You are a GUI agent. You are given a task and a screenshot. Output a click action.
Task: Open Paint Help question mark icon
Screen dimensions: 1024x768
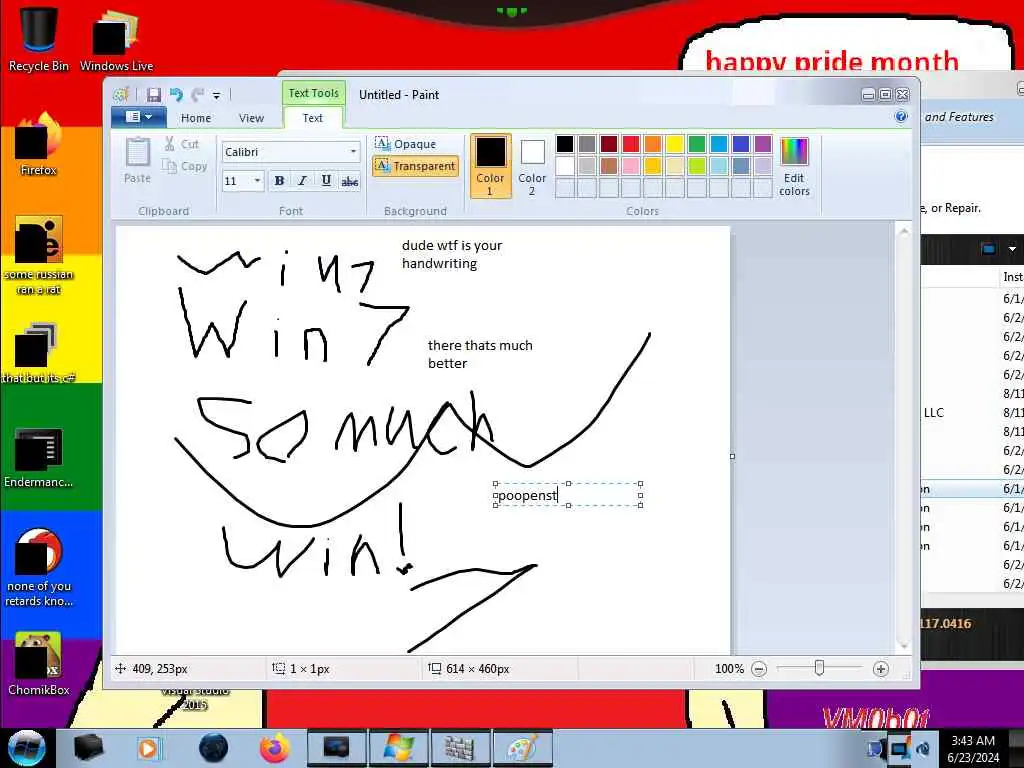click(x=901, y=116)
